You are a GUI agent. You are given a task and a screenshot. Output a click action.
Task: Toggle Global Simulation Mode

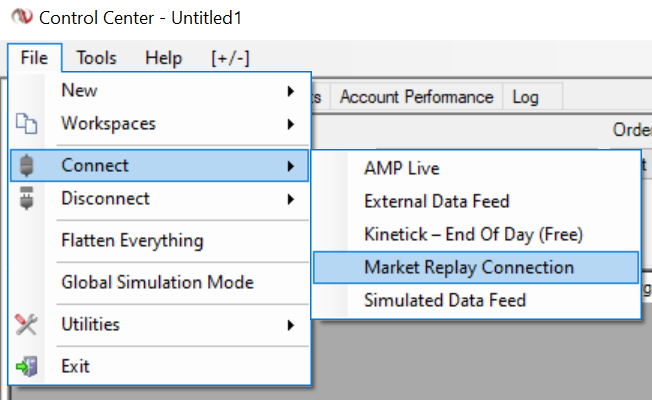coord(157,283)
